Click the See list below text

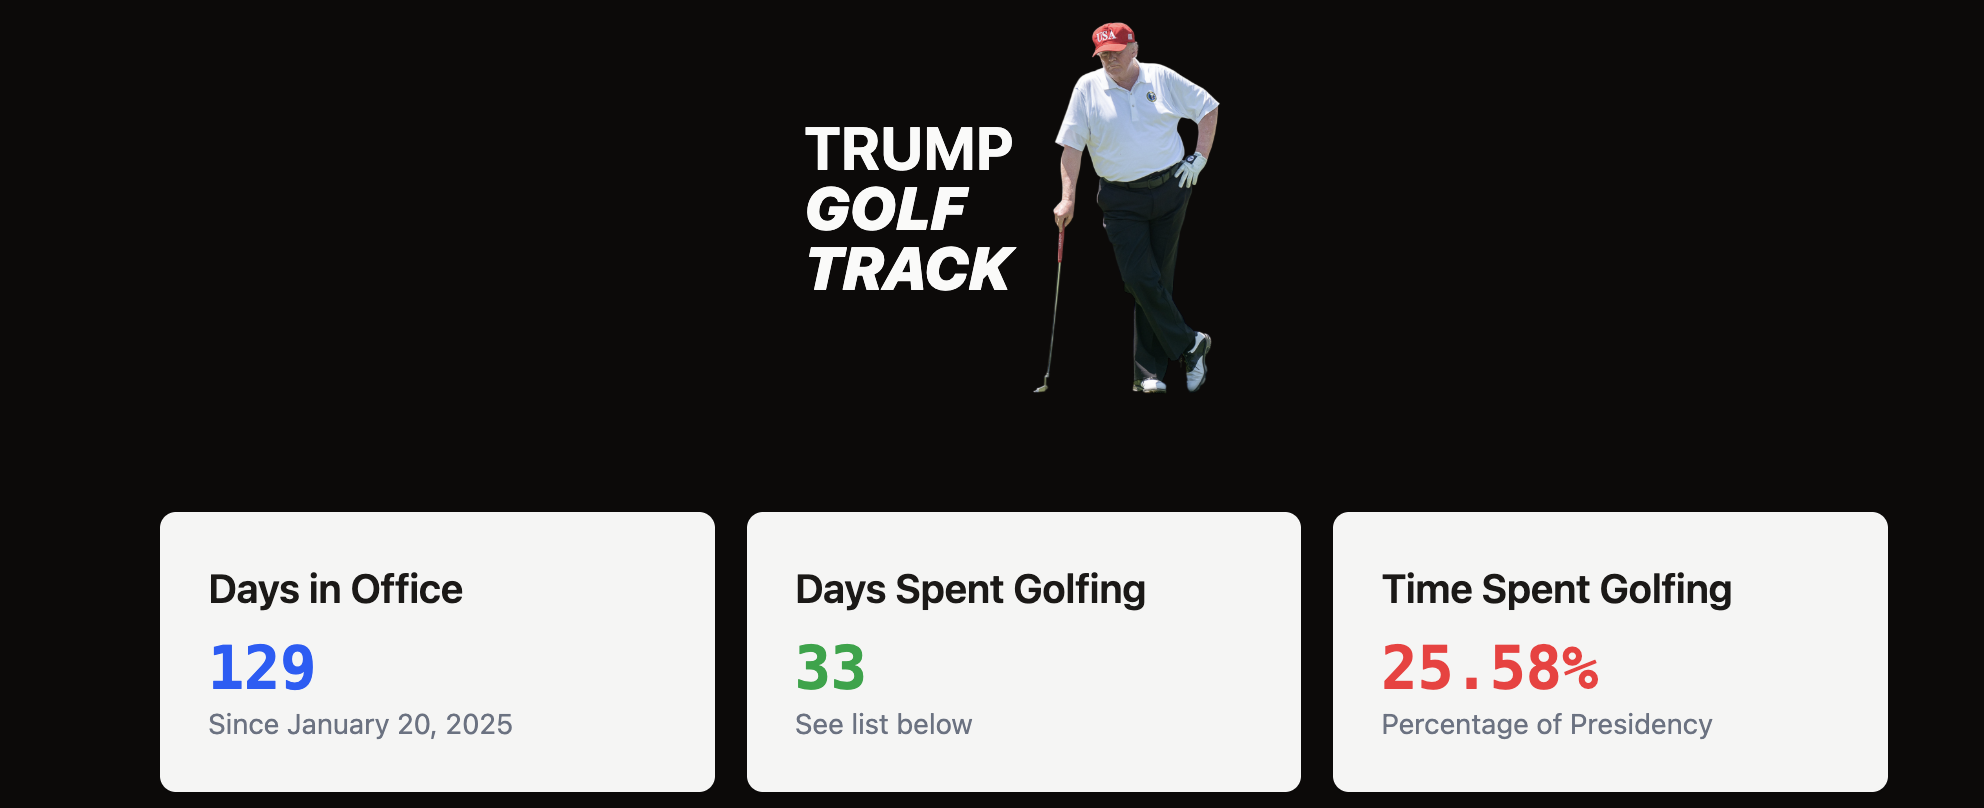(x=884, y=724)
